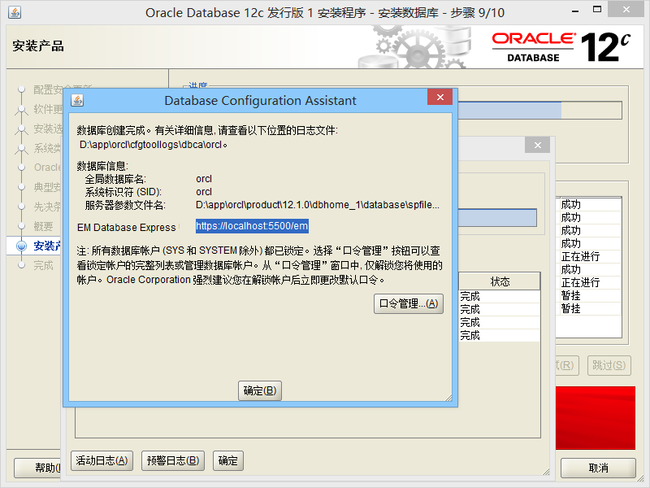This screenshot has height=488, width=650.
Task: Click the 安装产品 page heading
Action: click(38, 46)
